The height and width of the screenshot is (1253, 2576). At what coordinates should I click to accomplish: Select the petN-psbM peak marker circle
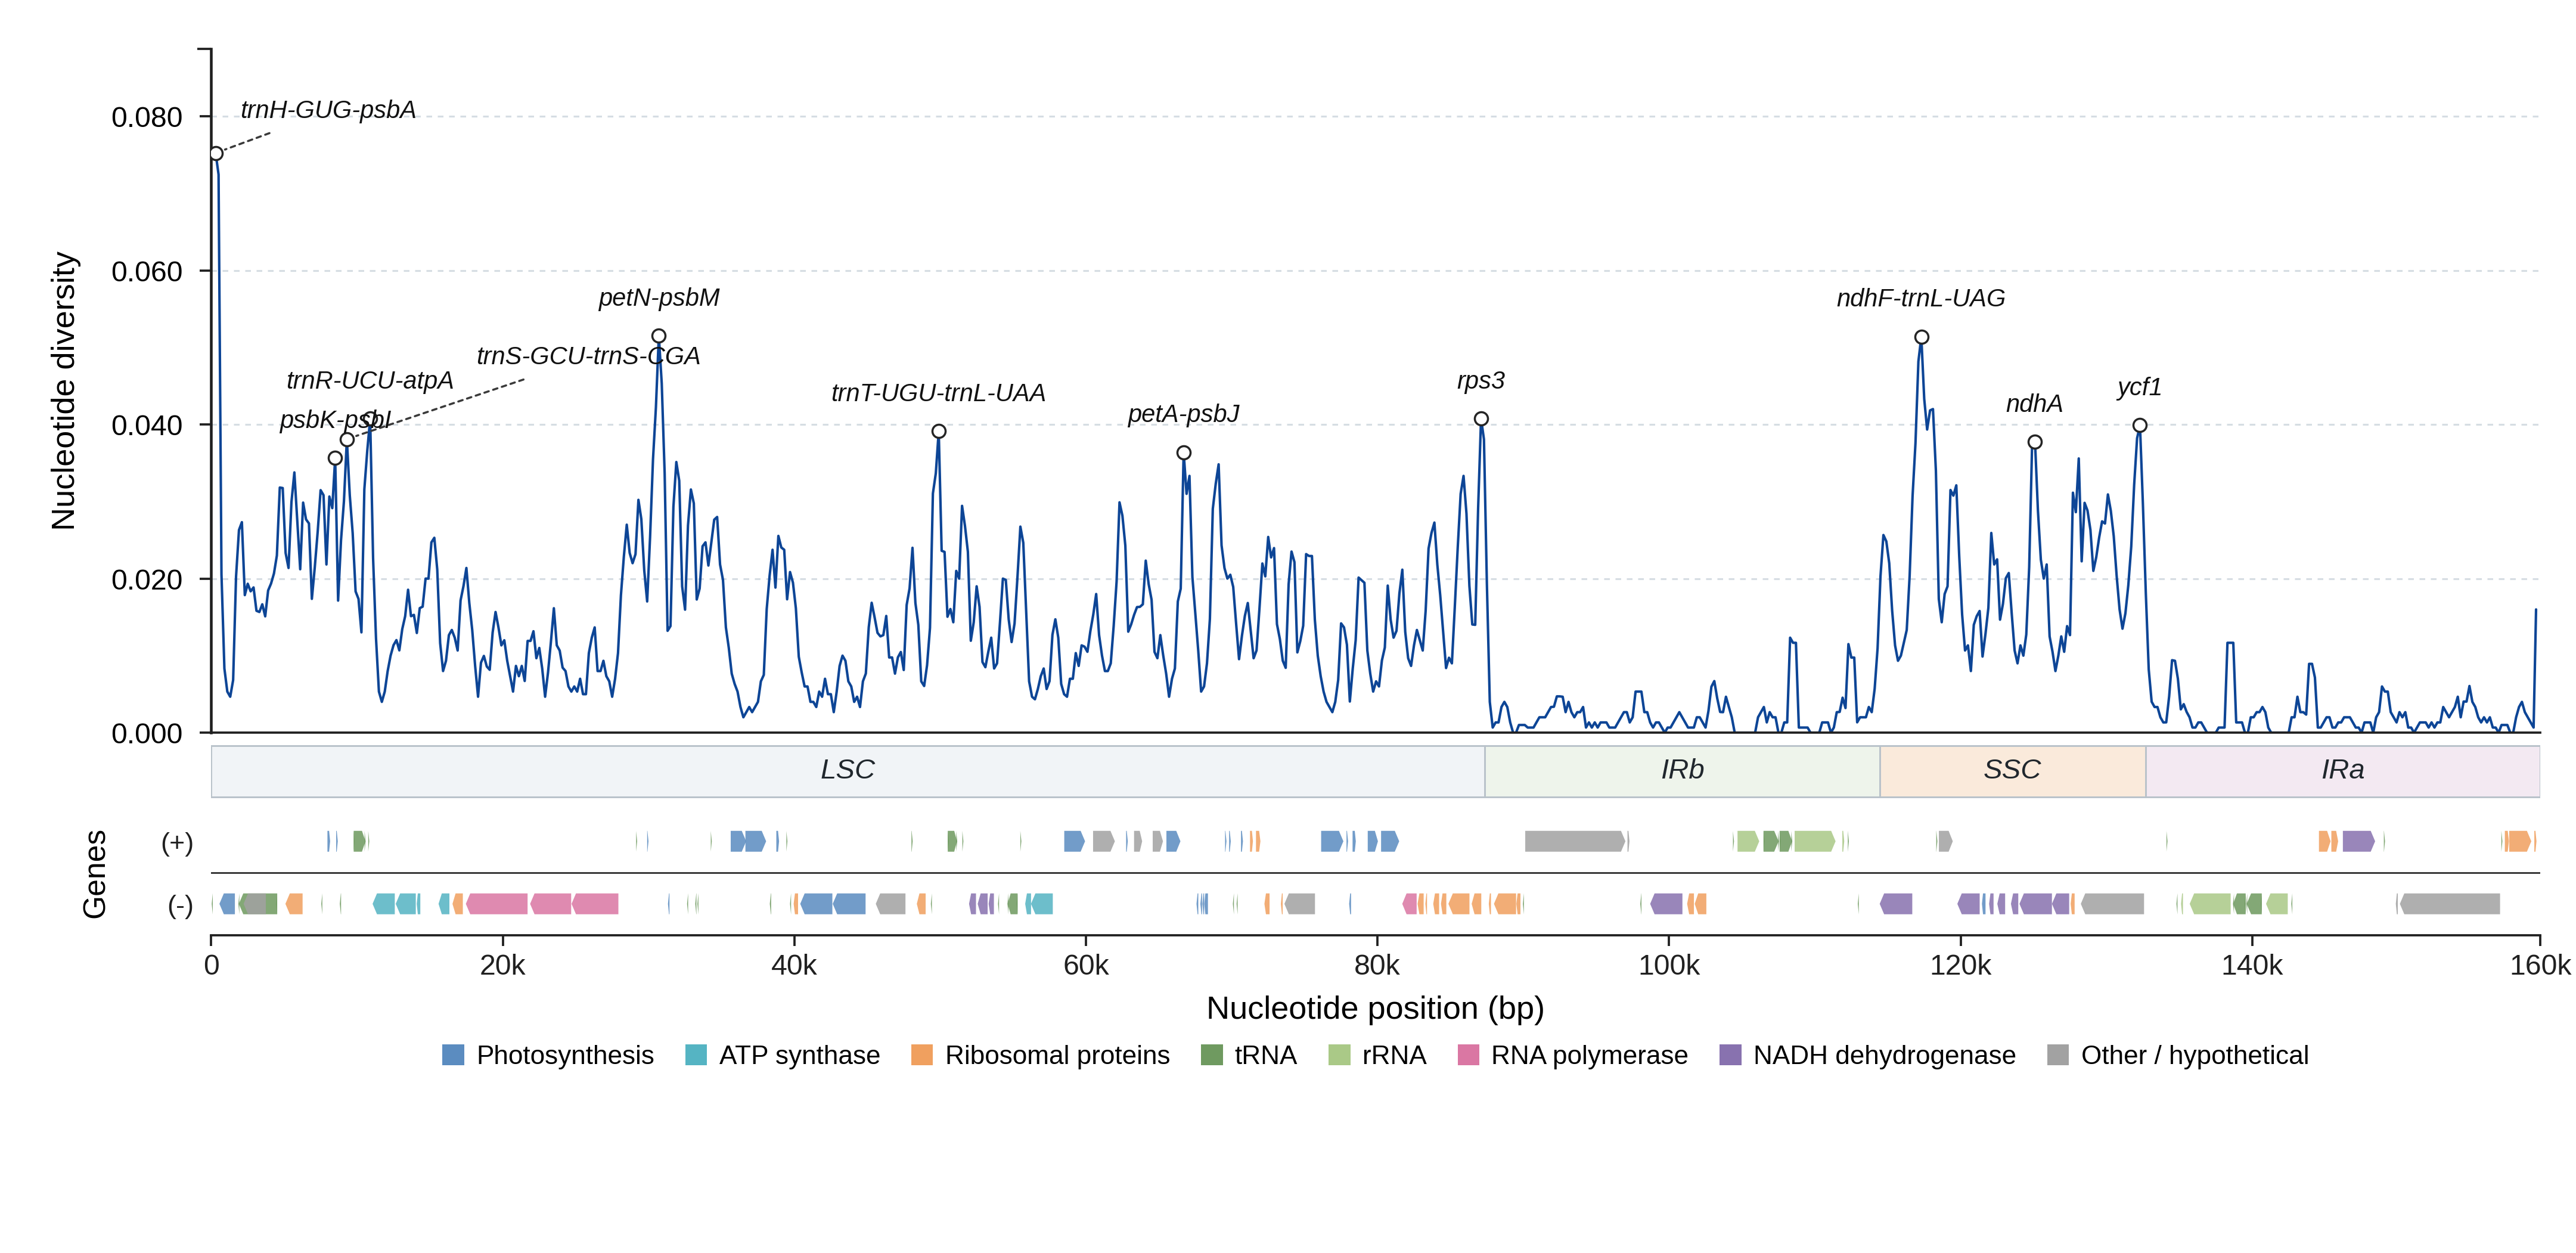pos(659,337)
